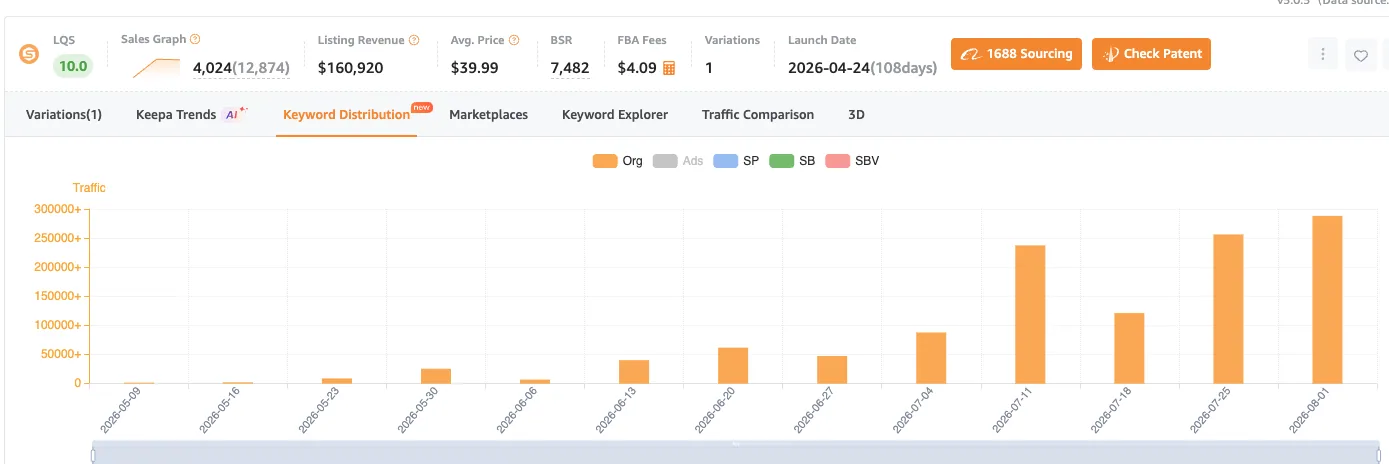
Task: Click the FBA Fees value $4.09
Action: pyautogui.click(x=637, y=68)
